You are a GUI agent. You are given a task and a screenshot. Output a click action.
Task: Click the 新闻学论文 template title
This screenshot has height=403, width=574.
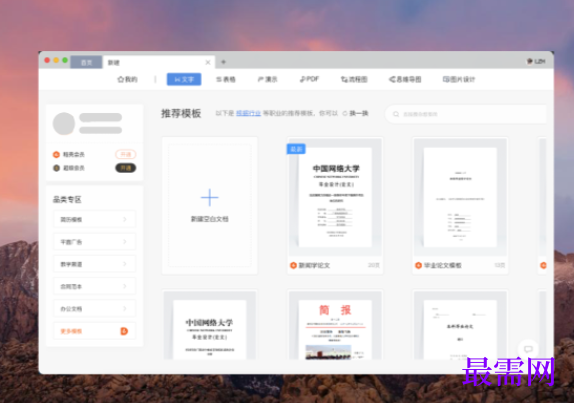[314, 265]
